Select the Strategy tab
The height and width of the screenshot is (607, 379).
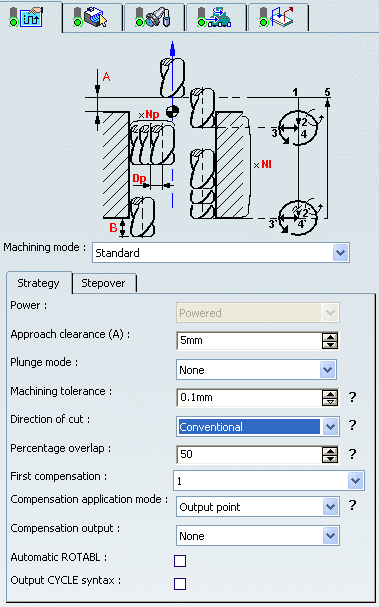(x=39, y=283)
